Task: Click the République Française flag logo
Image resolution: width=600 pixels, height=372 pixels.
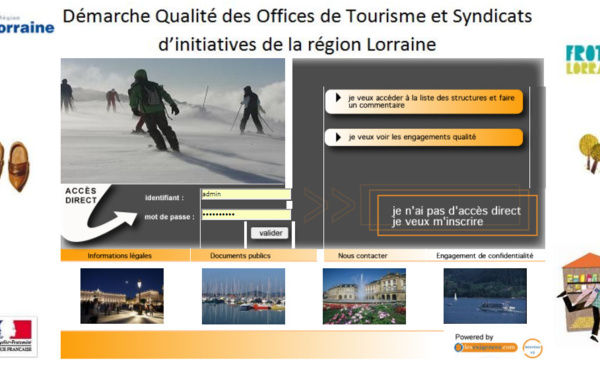Action: click(x=18, y=336)
